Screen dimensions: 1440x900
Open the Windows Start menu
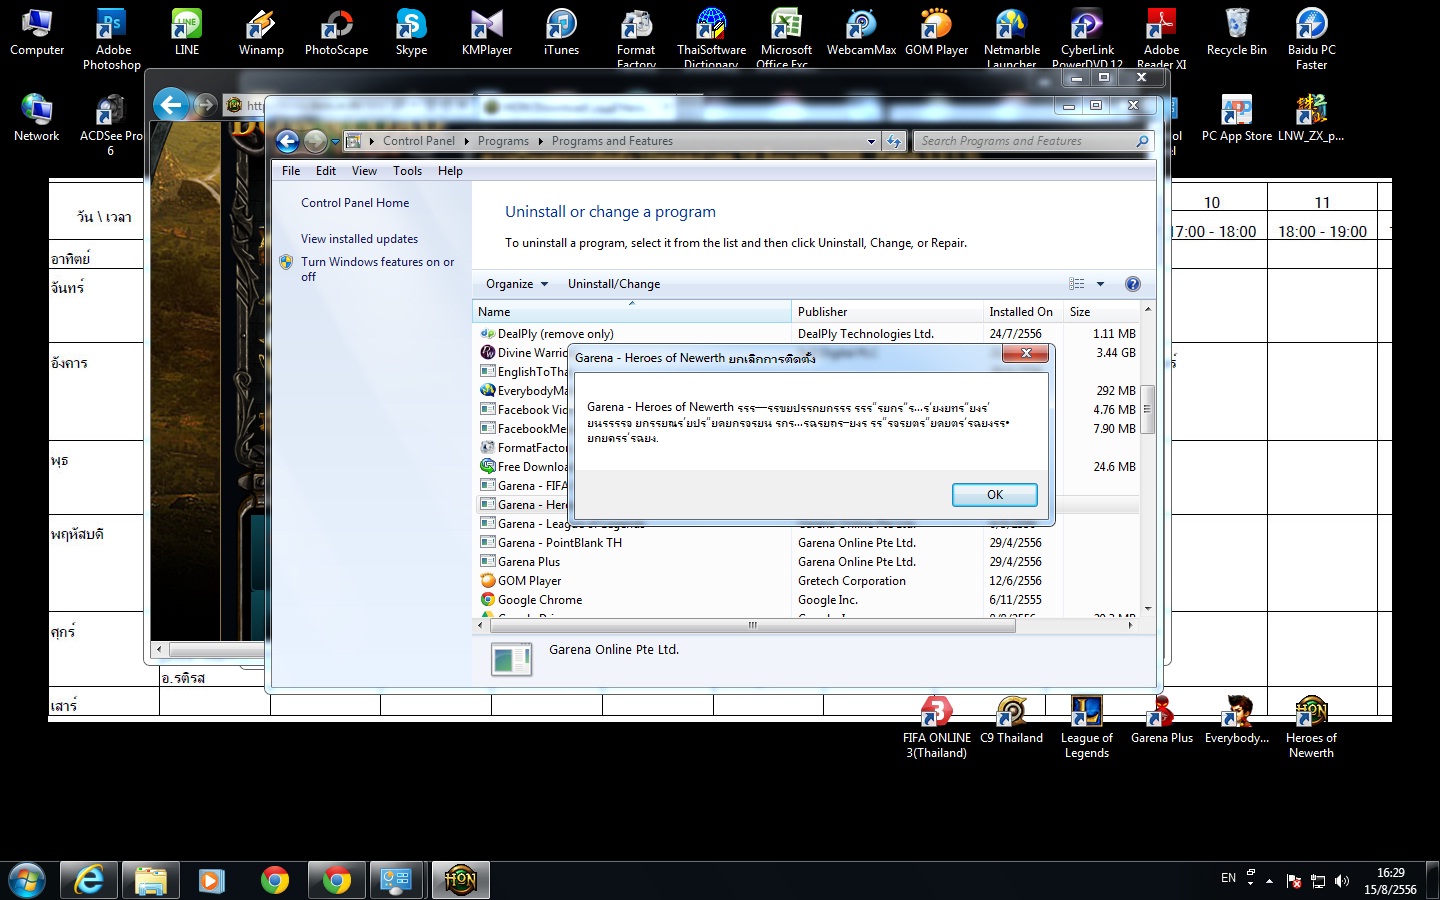[27, 880]
